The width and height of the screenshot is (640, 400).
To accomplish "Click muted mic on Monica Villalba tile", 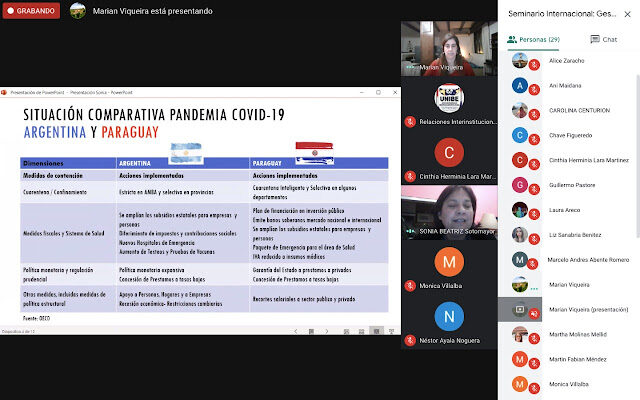I will pyautogui.click(x=410, y=286).
